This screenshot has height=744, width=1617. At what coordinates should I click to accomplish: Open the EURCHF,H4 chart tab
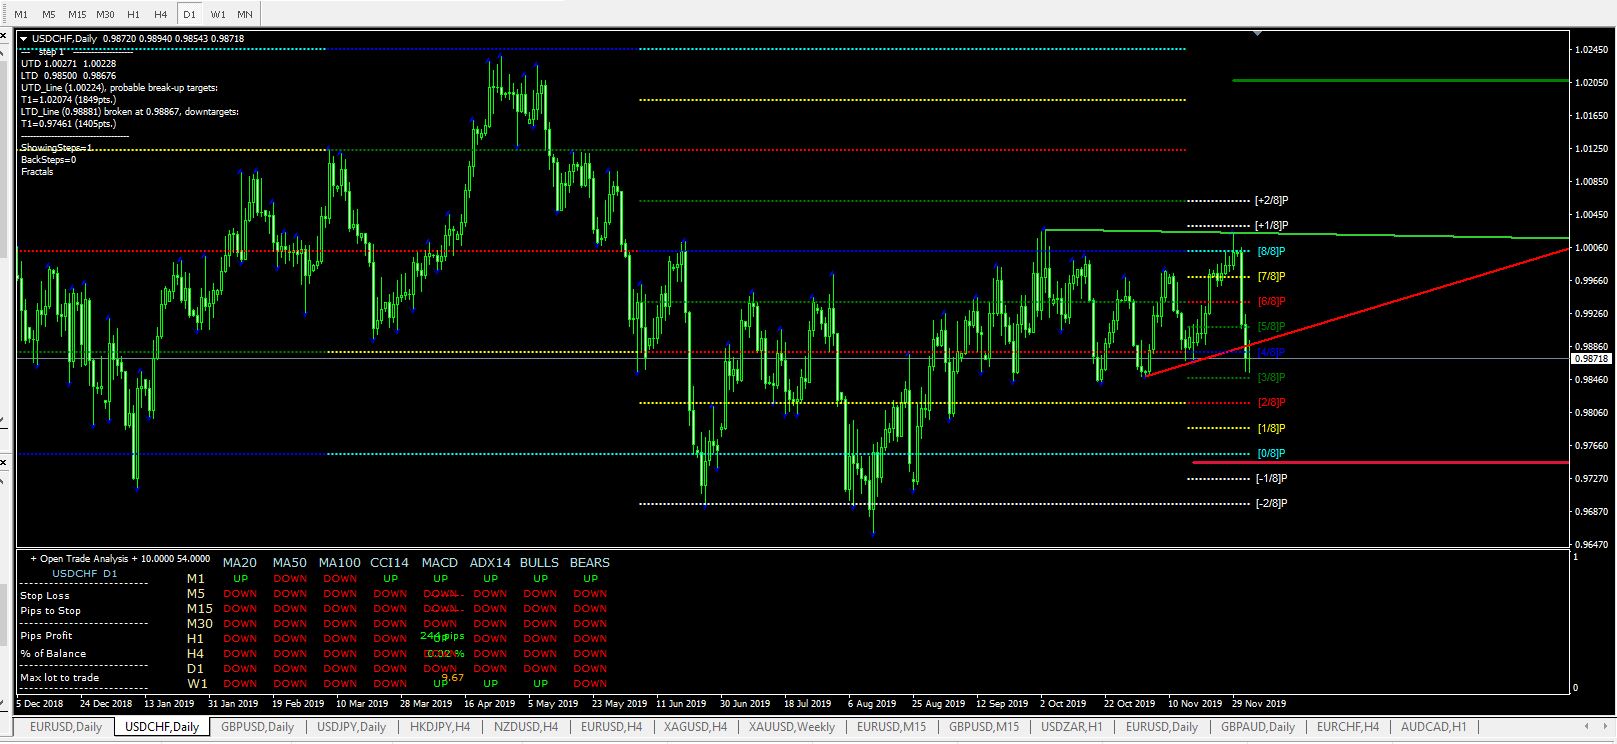coord(1348,727)
